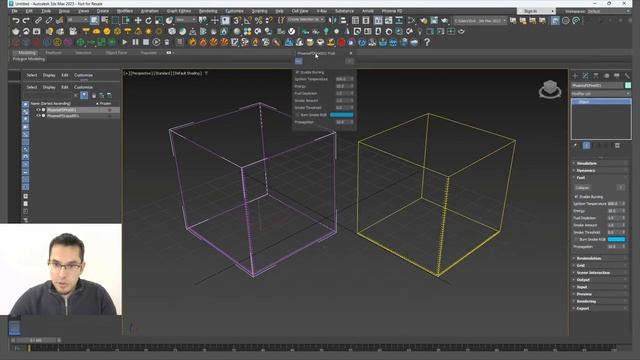
Task: Click the Render Setup teapot icon
Action: click(x=424, y=20)
